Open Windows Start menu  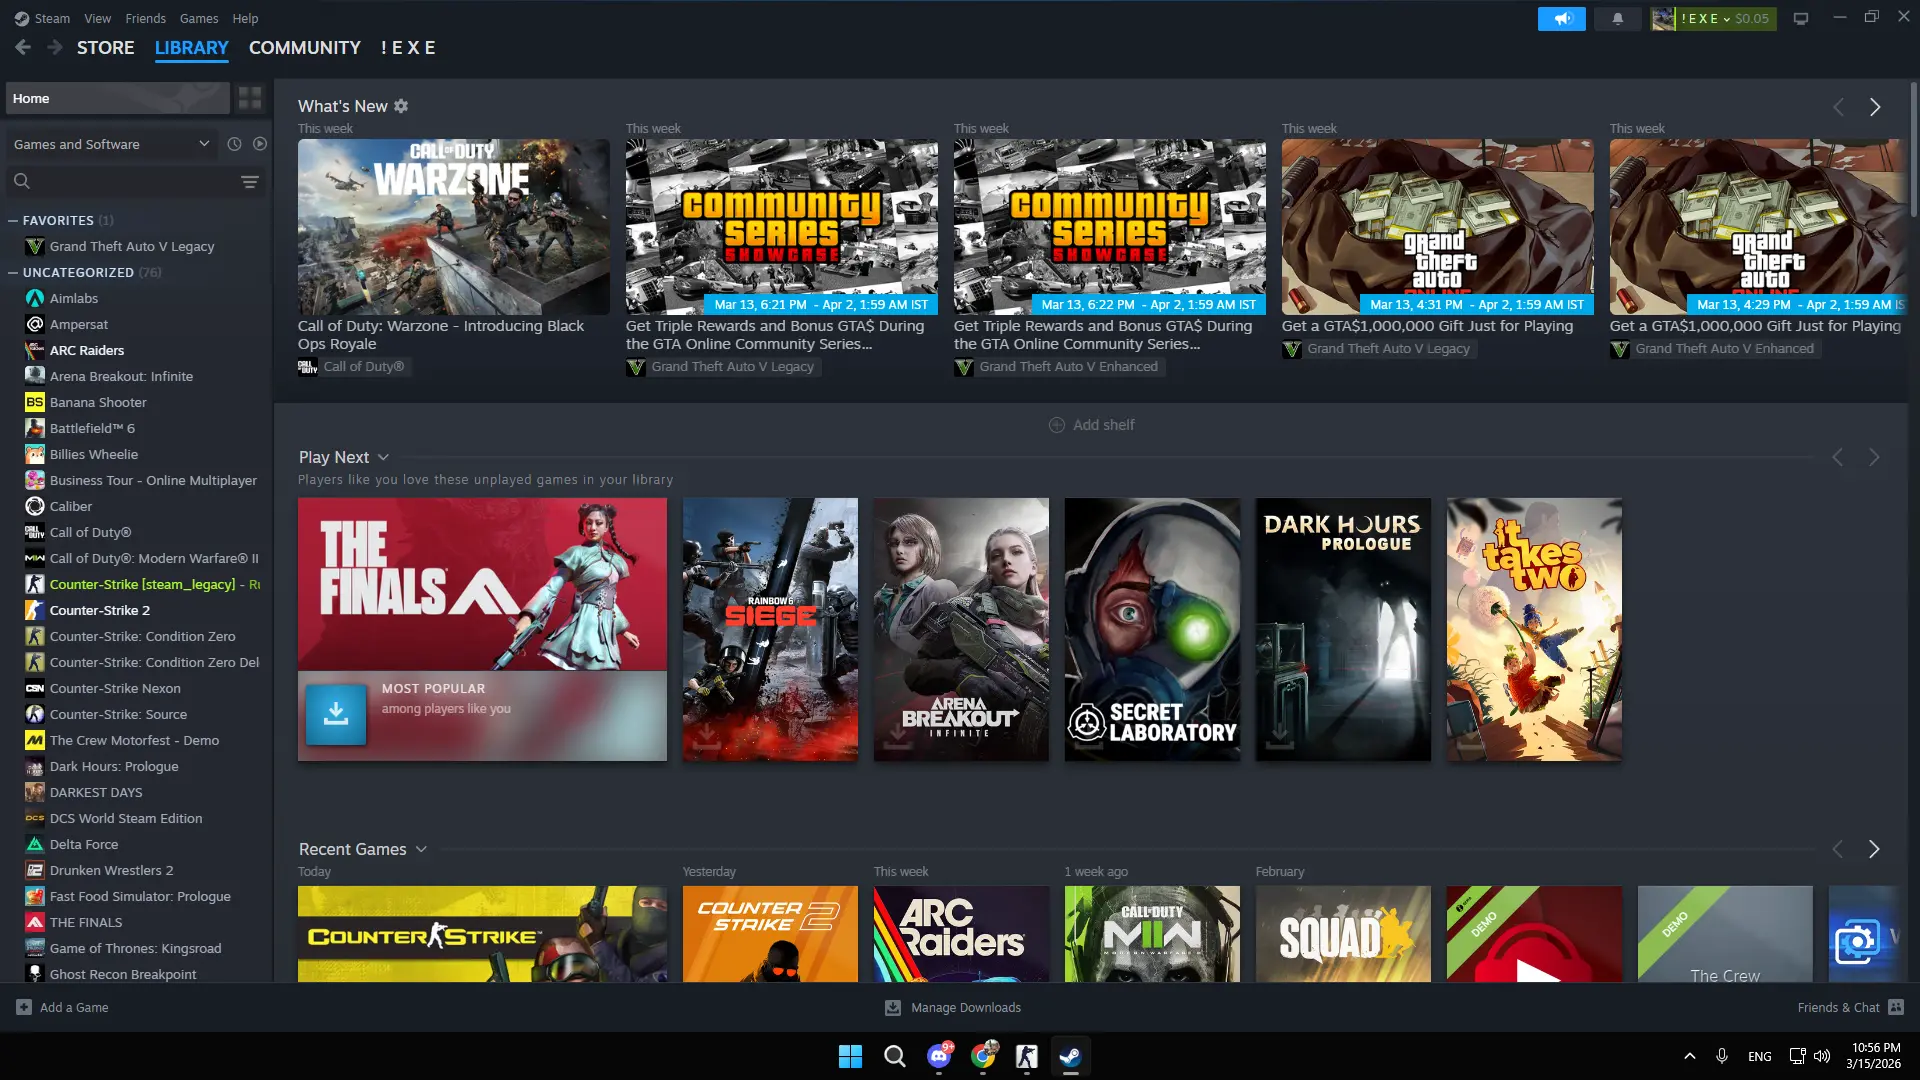[x=850, y=1056]
